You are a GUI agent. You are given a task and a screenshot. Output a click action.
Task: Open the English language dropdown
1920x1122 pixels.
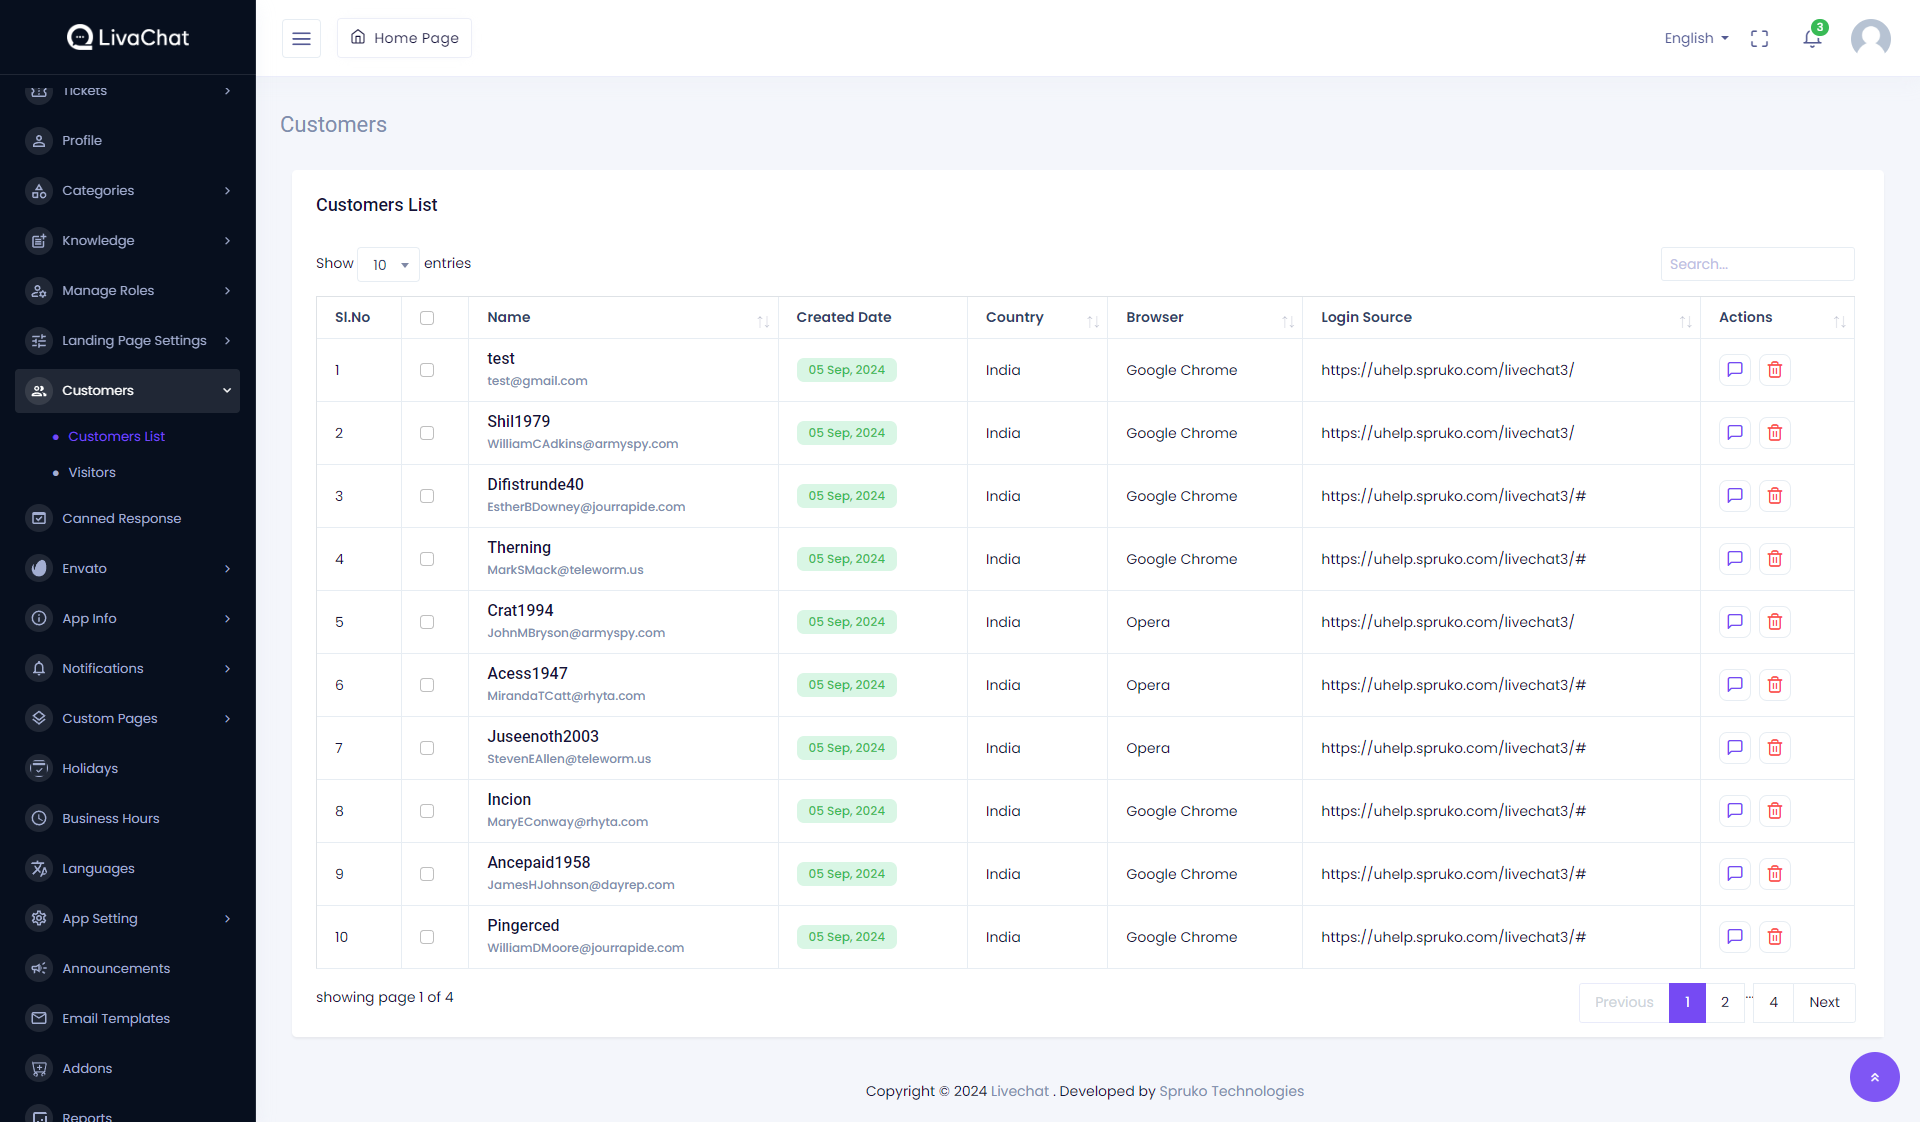tap(1696, 38)
